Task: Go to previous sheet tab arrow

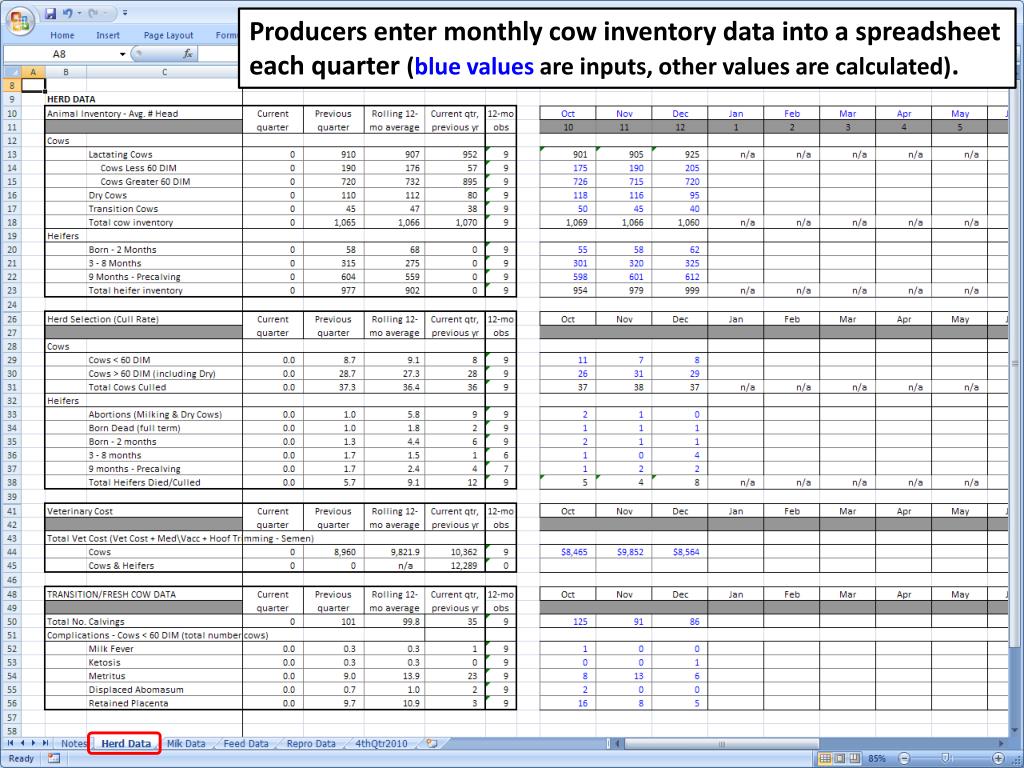Action: coord(23,743)
